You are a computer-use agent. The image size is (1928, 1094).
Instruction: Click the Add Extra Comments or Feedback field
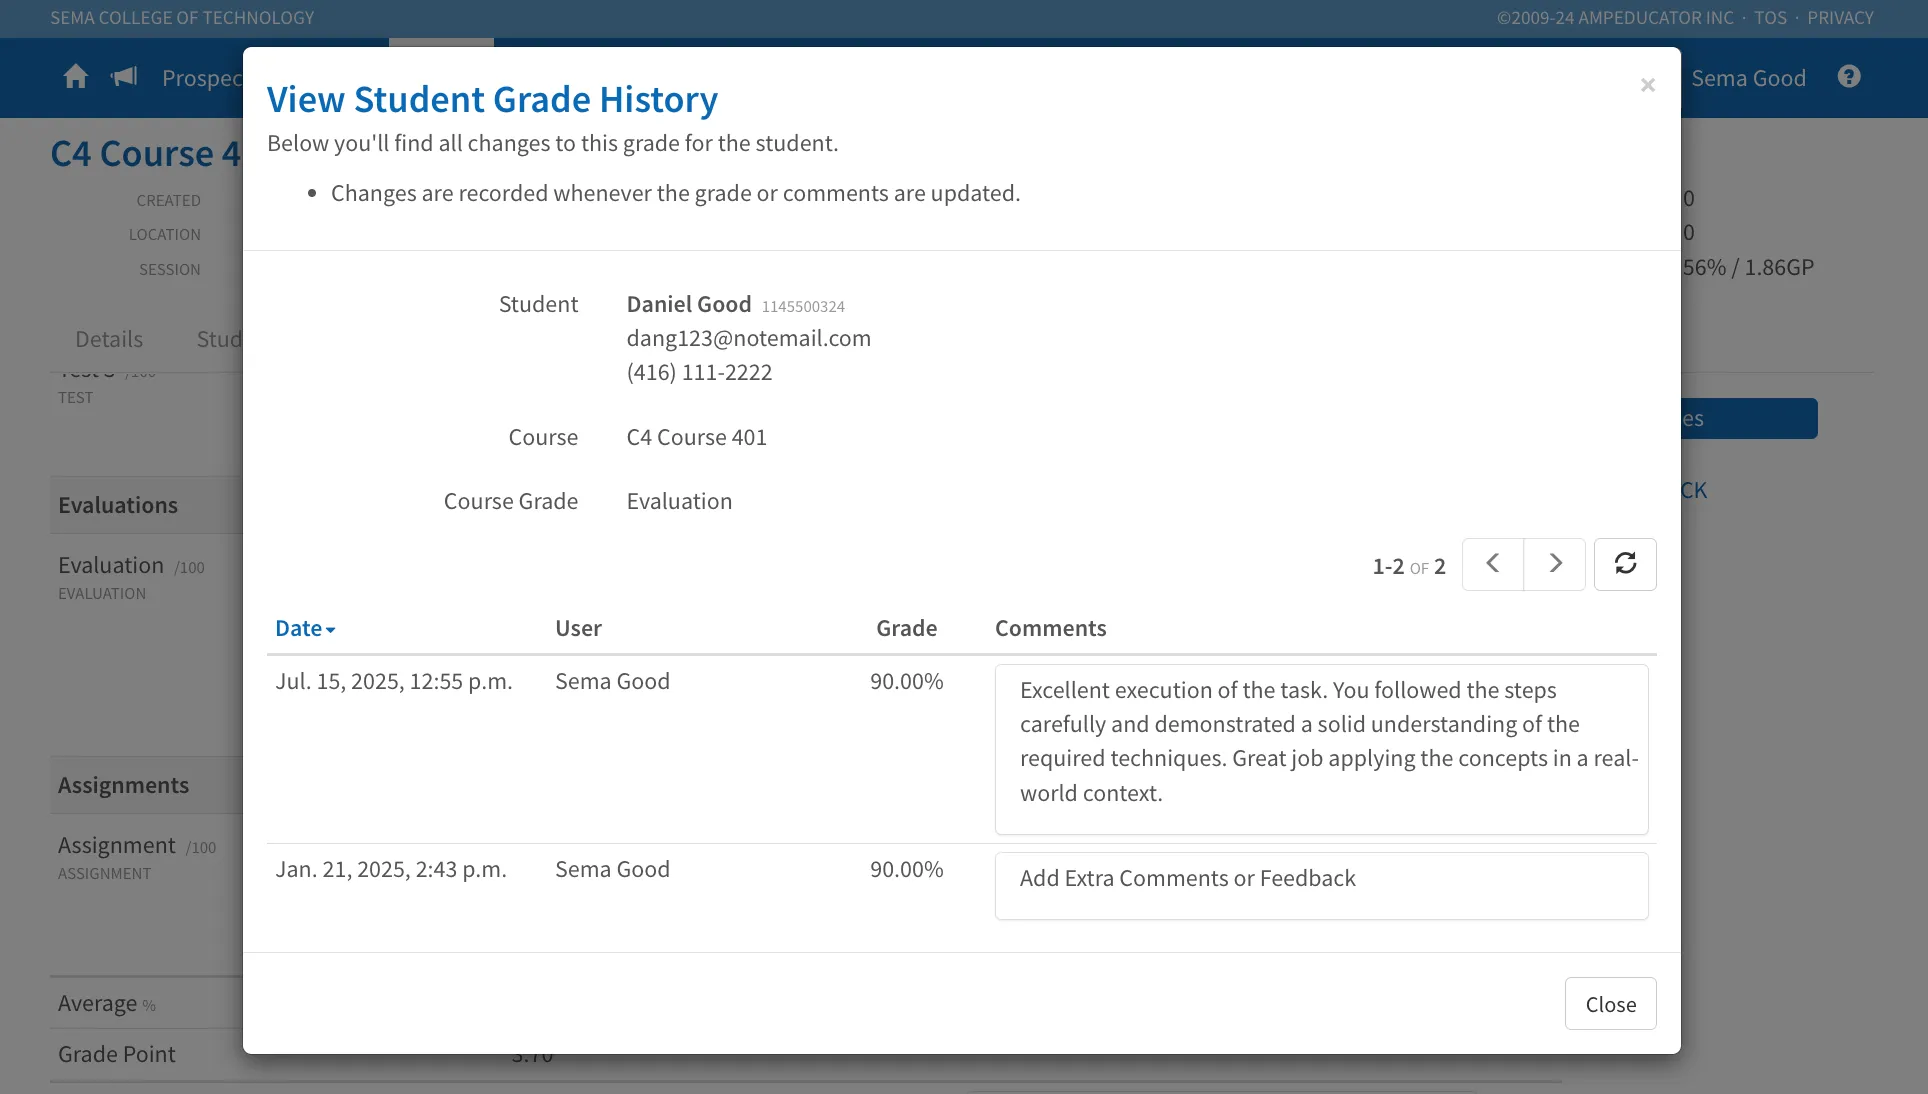pos(1321,886)
